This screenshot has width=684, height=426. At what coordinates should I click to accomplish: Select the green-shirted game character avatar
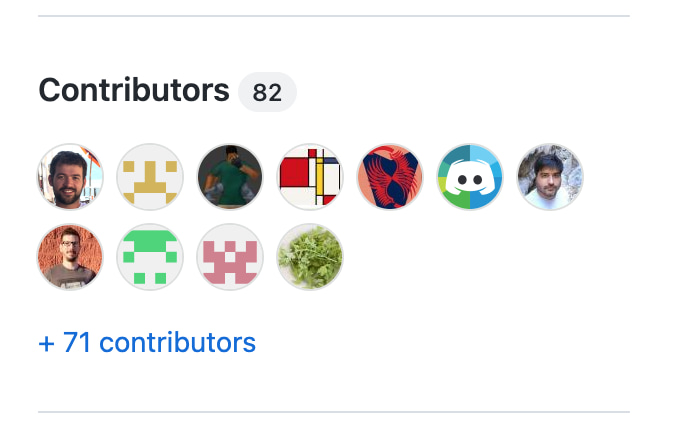click(230, 177)
